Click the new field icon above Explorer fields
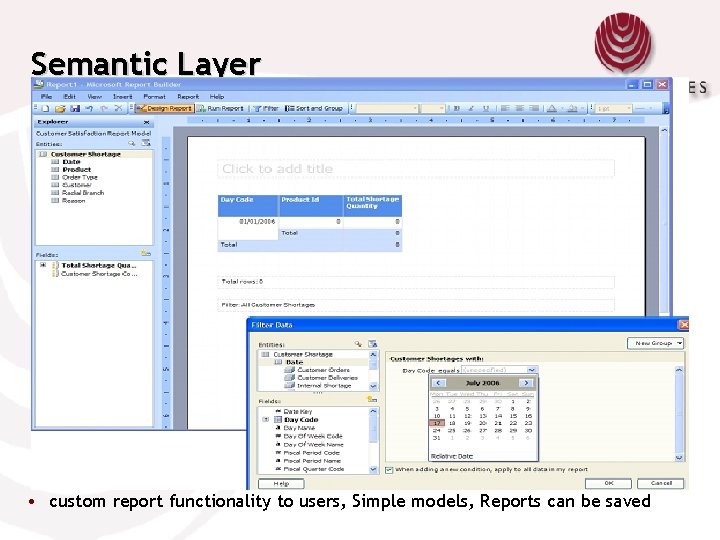720x540 pixels. 146,253
